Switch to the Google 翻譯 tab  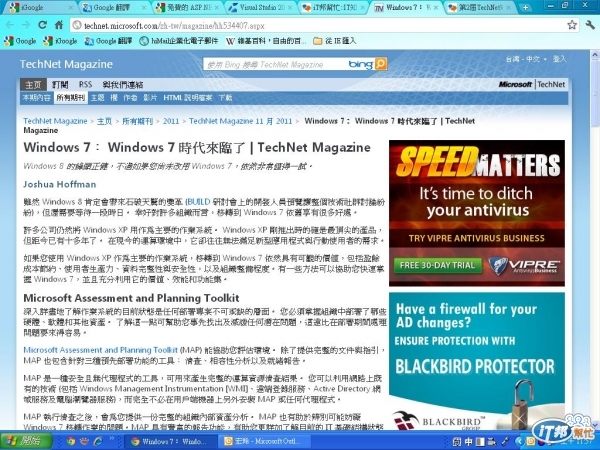pyautogui.click(x=113, y=7)
